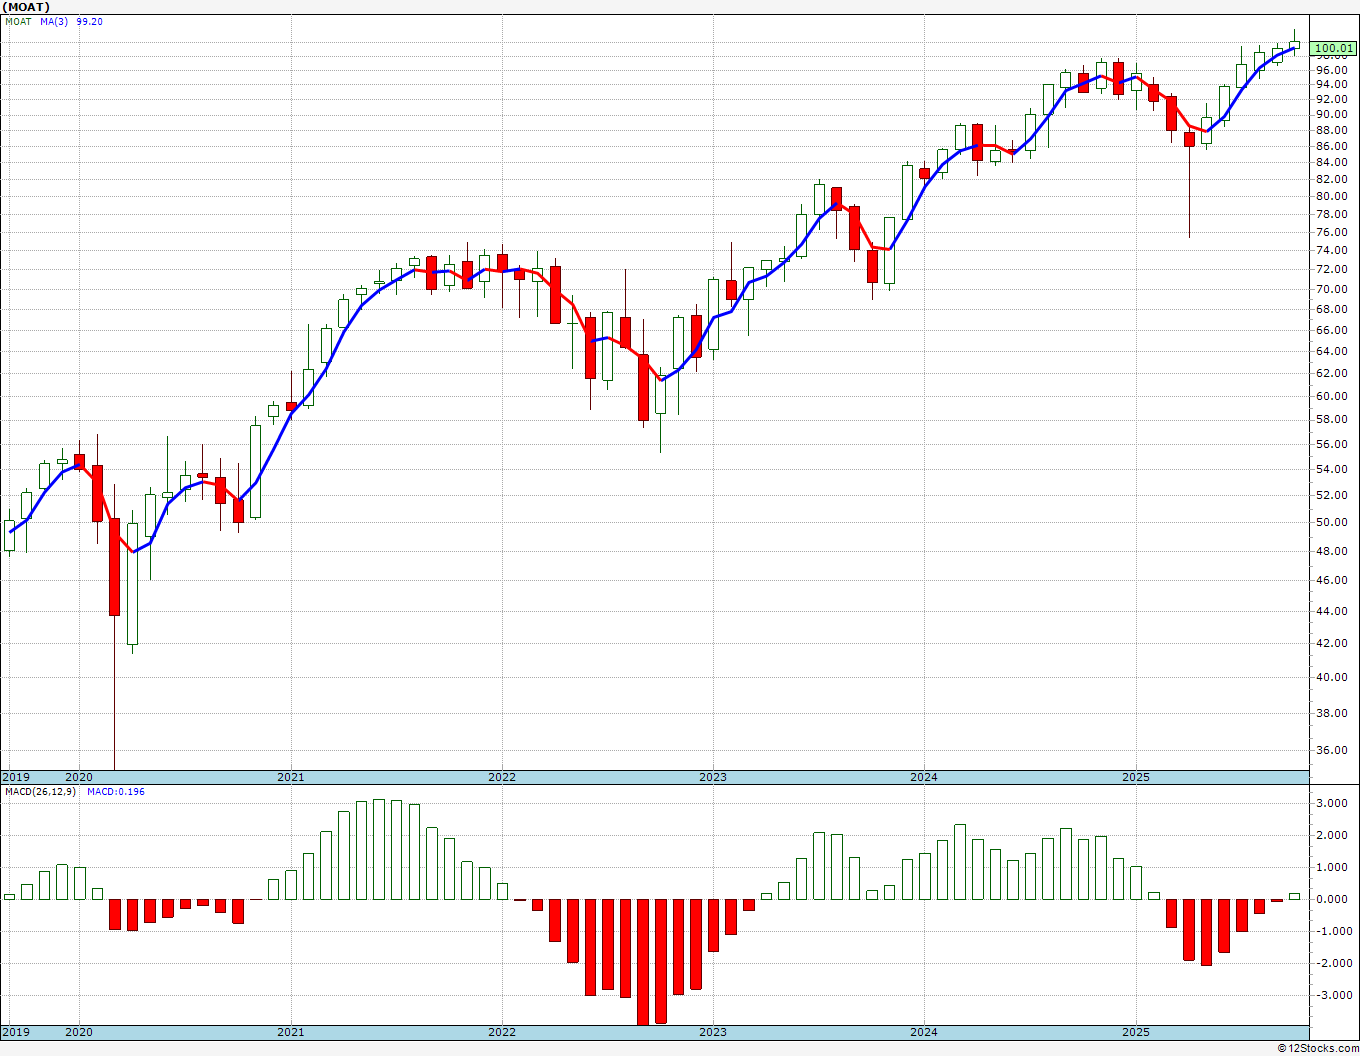This screenshot has height=1056, width=1360.
Task: Click 2022 on the MACD panel time axis
Action: tap(502, 1032)
